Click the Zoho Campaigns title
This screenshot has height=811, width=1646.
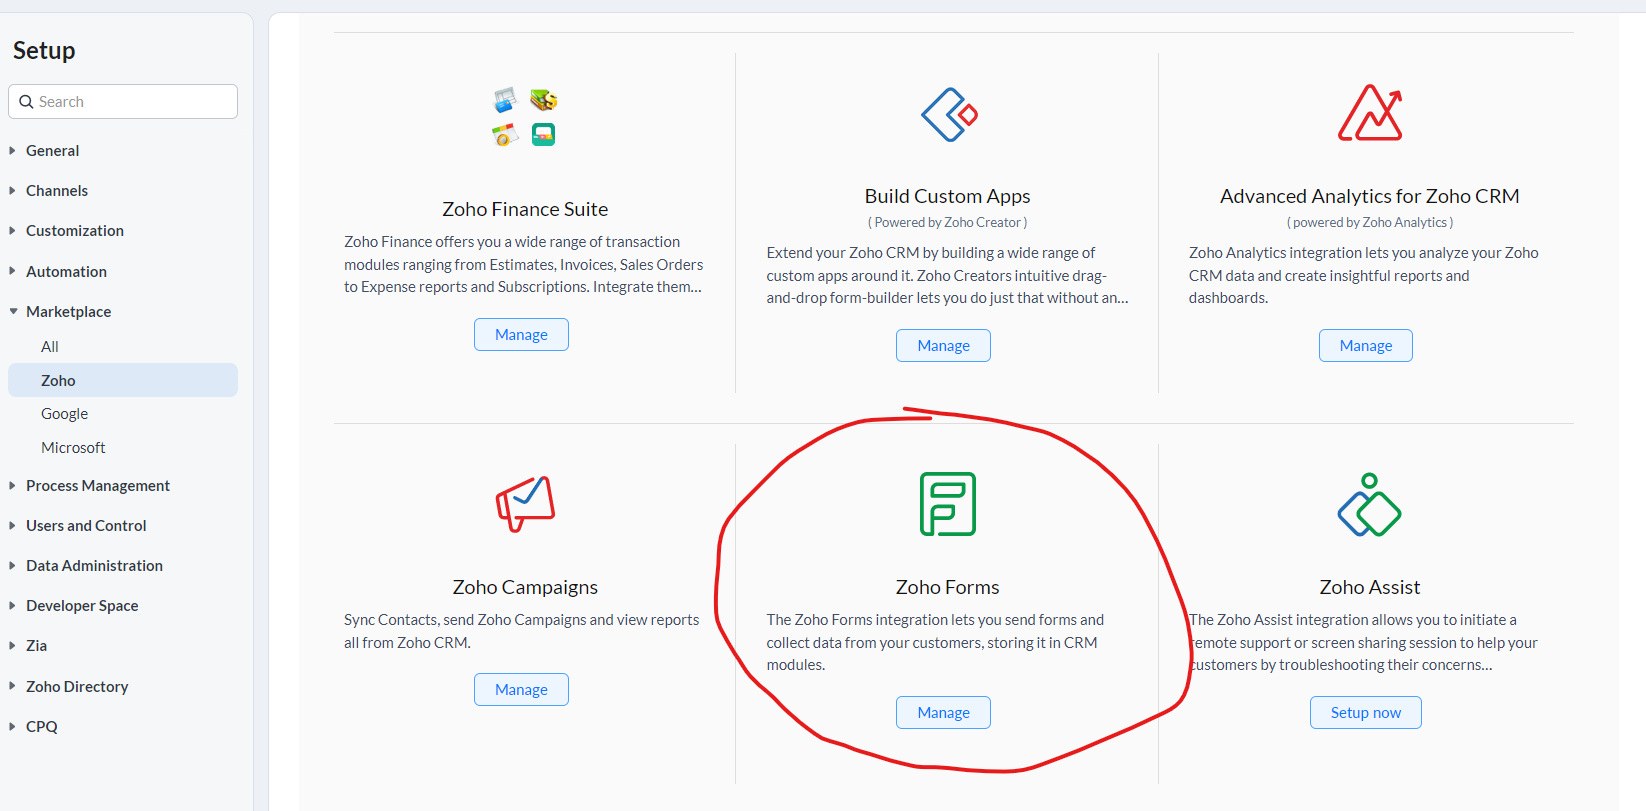(x=525, y=588)
